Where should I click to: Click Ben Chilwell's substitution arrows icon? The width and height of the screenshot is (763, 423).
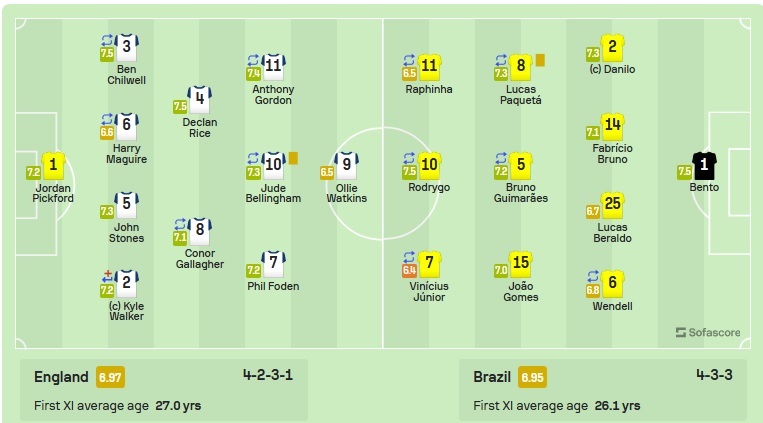pyautogui.click(x=107, y=40)
